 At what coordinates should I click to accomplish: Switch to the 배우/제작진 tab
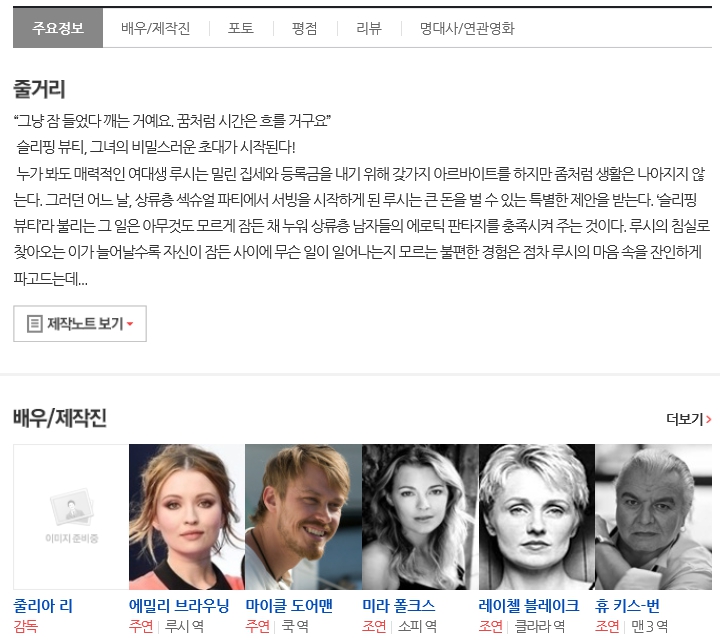(156, 28)
